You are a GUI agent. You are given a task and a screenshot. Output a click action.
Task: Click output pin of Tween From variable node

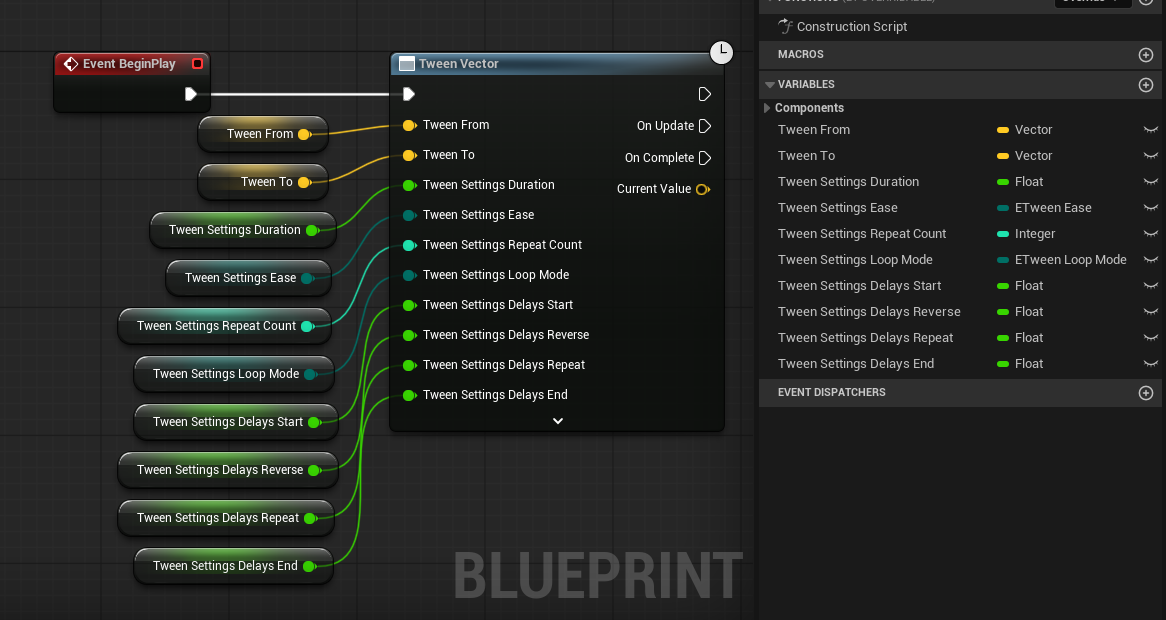304,134
